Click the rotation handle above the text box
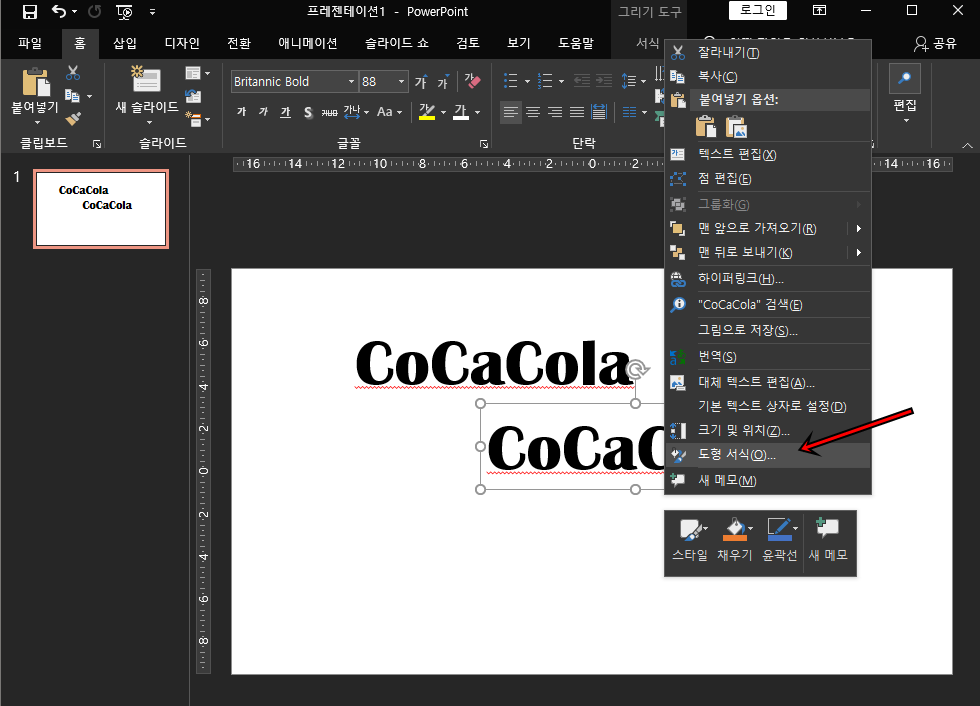Screen dimensions: 980x706 (x=637, y=369)
